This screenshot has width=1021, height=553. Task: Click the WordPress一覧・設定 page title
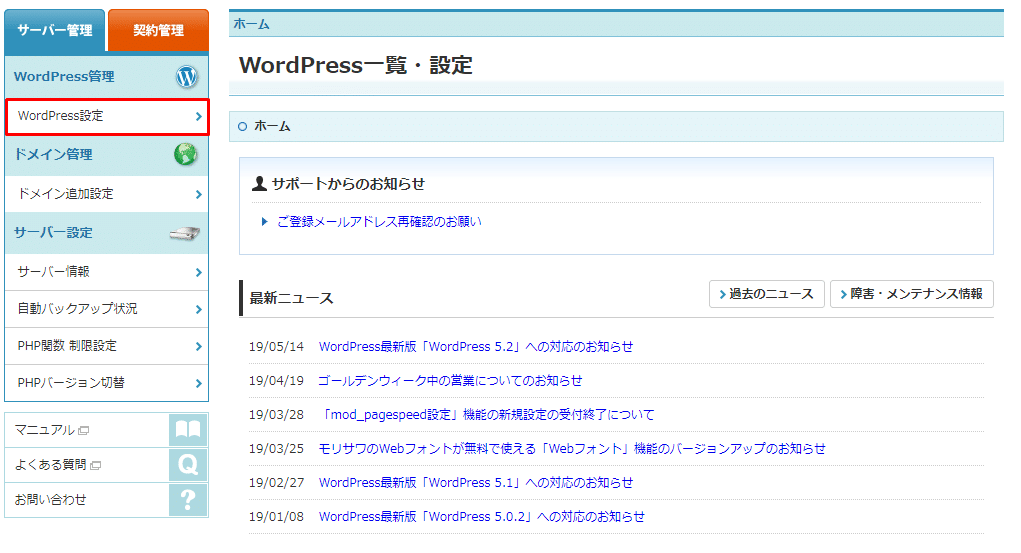pos(356,65)
